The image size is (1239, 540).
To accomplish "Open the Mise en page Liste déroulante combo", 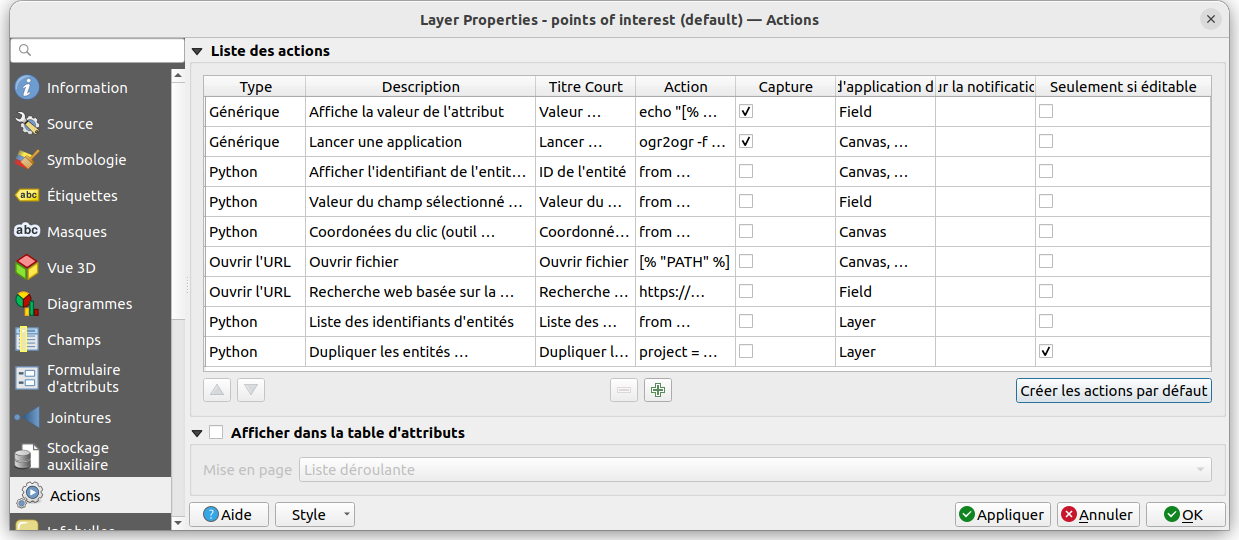I will (755, 469).
